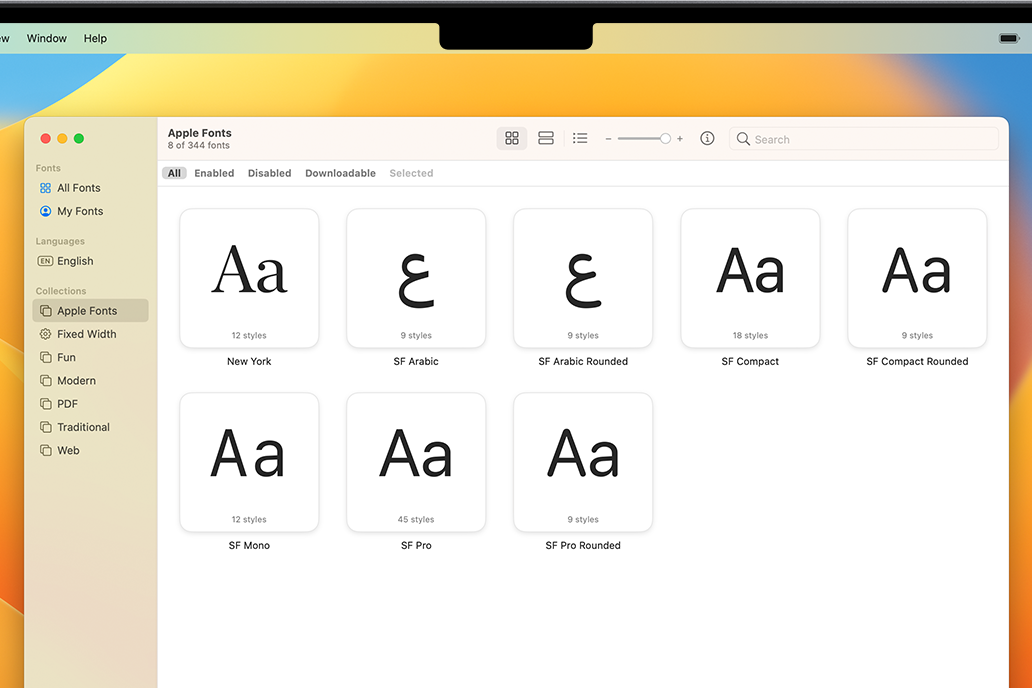This screenshot has width=1032, height=688.
Task: Open the Fun collection
Action: 90,357
